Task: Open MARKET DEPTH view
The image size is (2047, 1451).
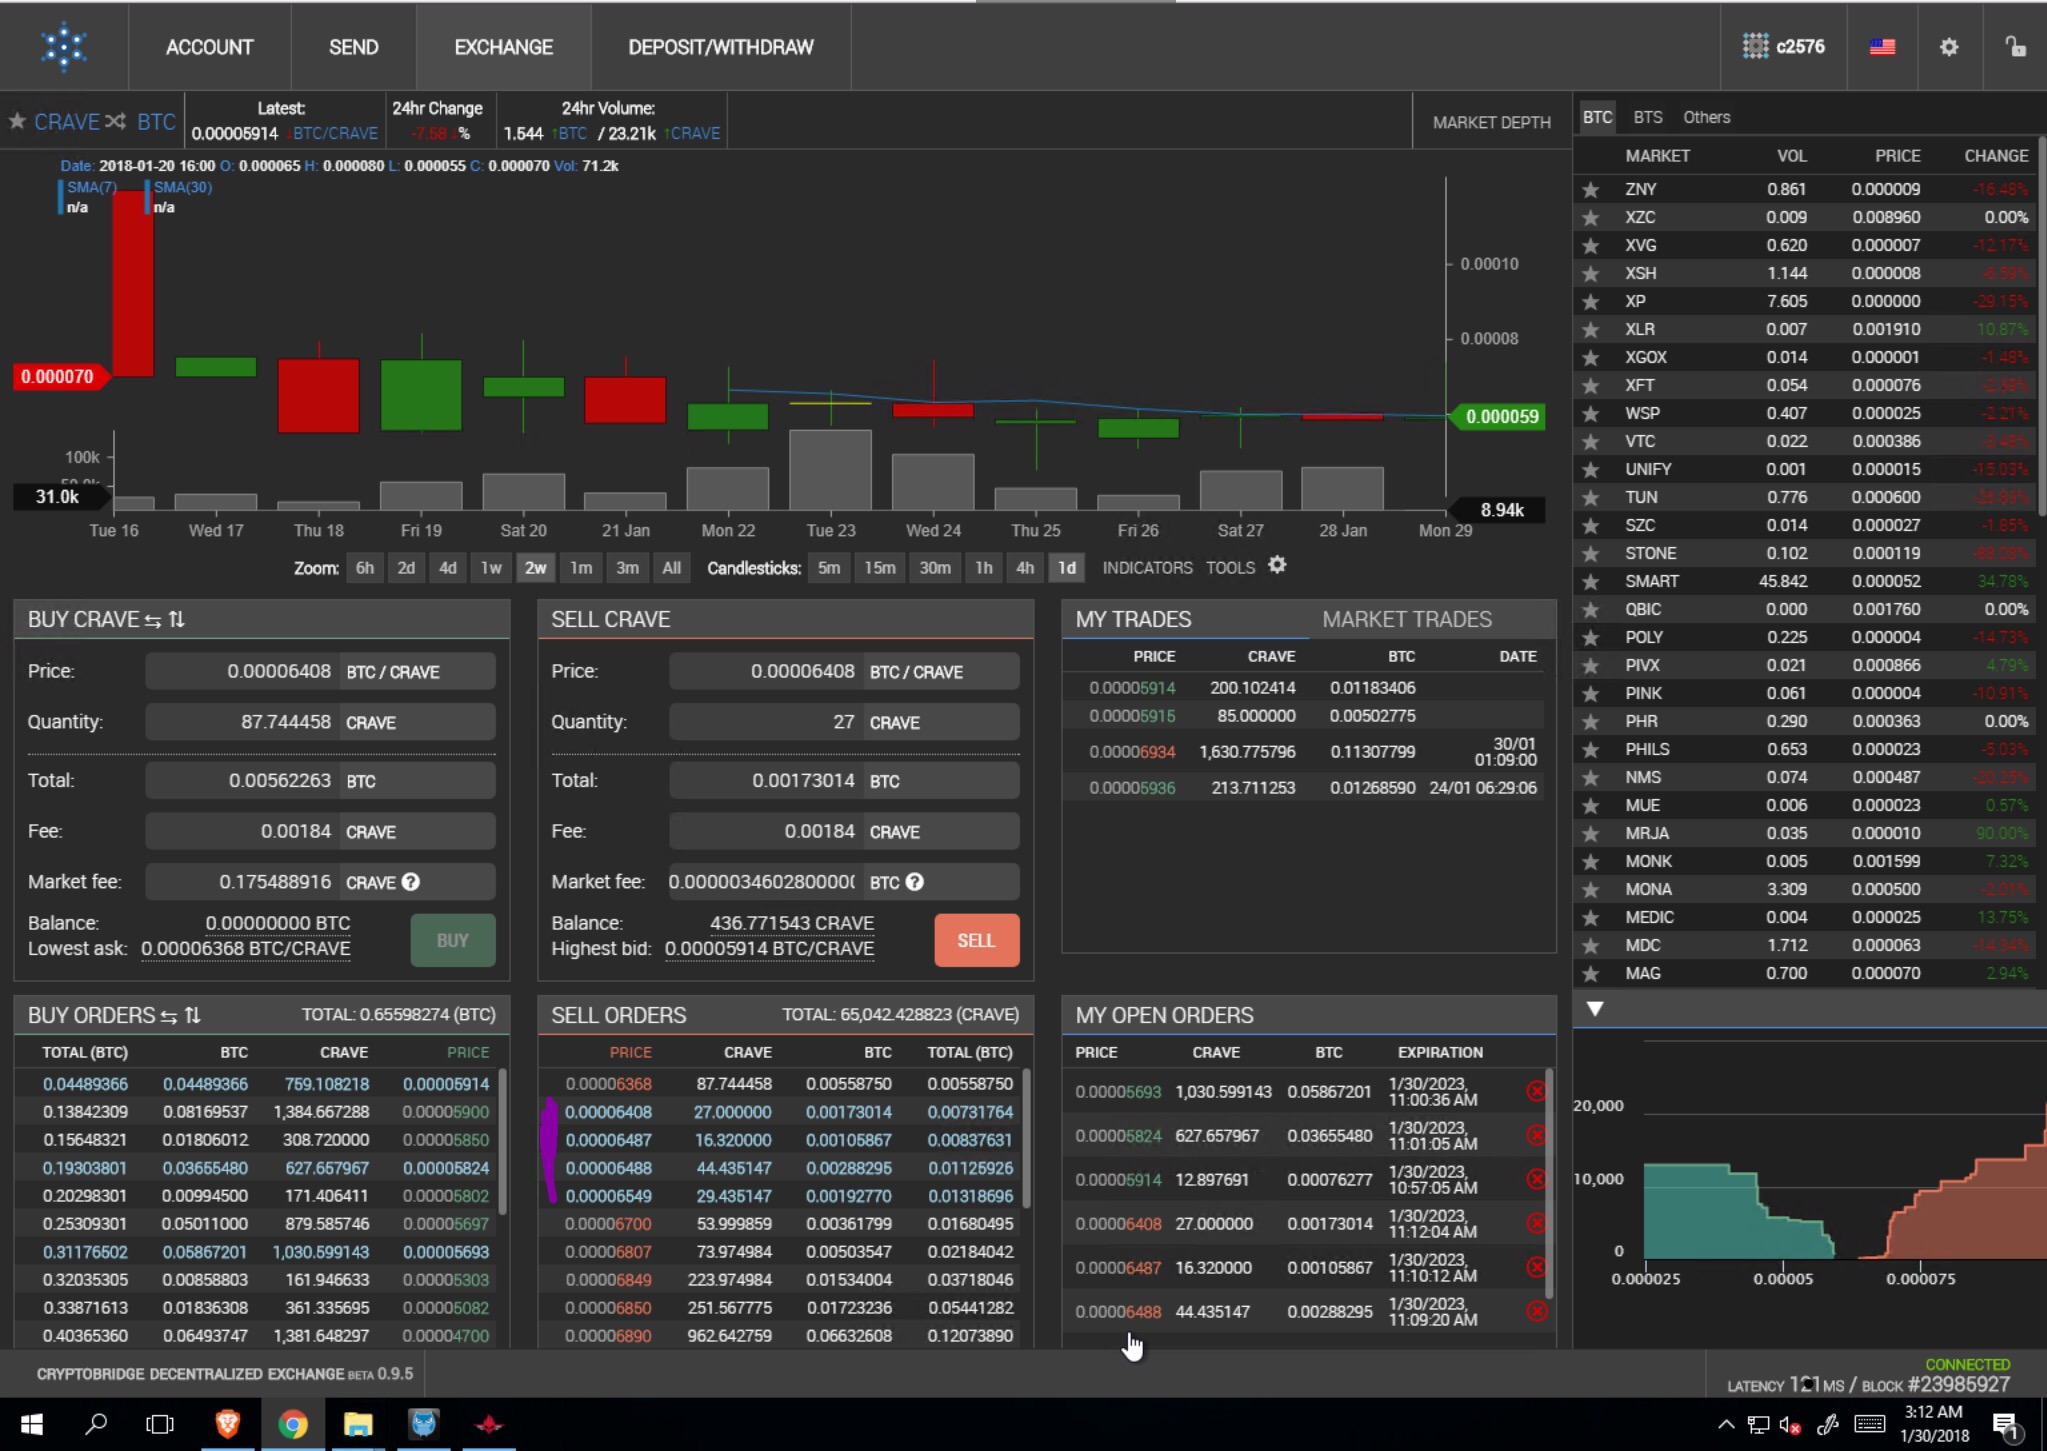Action: pyautogui.click(x=1491, y=122)
